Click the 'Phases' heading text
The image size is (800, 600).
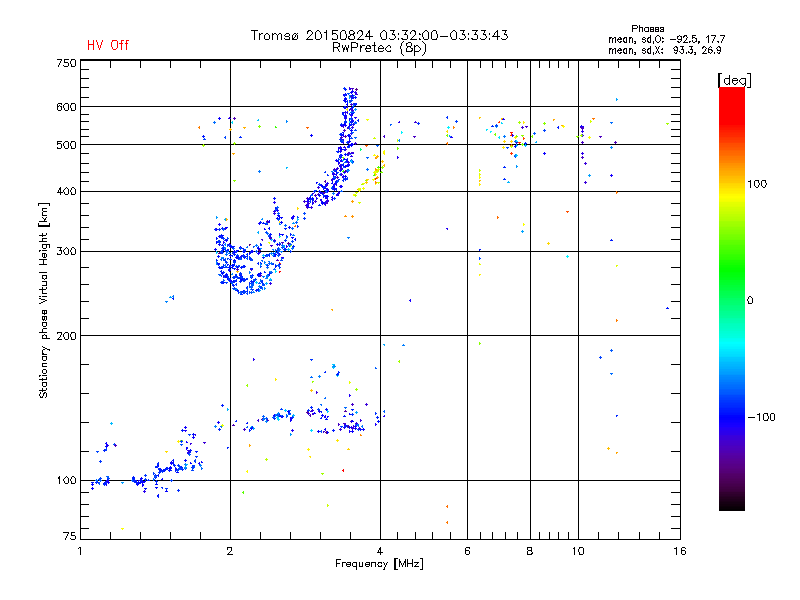(x=647, y=29)
